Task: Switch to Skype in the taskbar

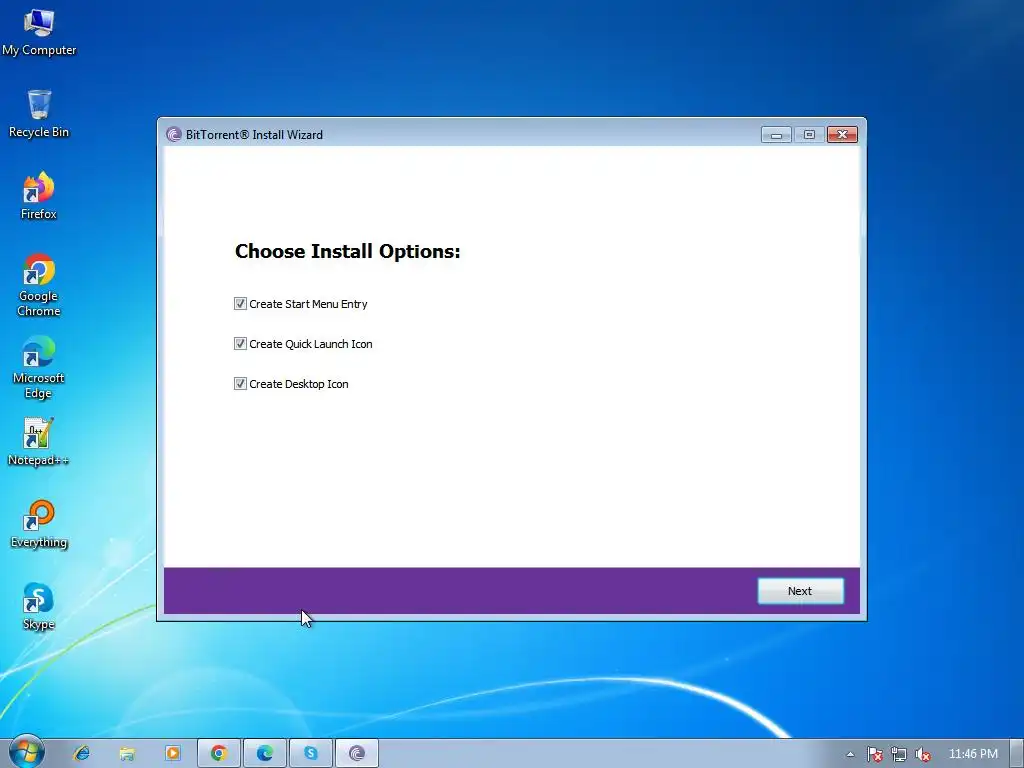Action: 311,753
